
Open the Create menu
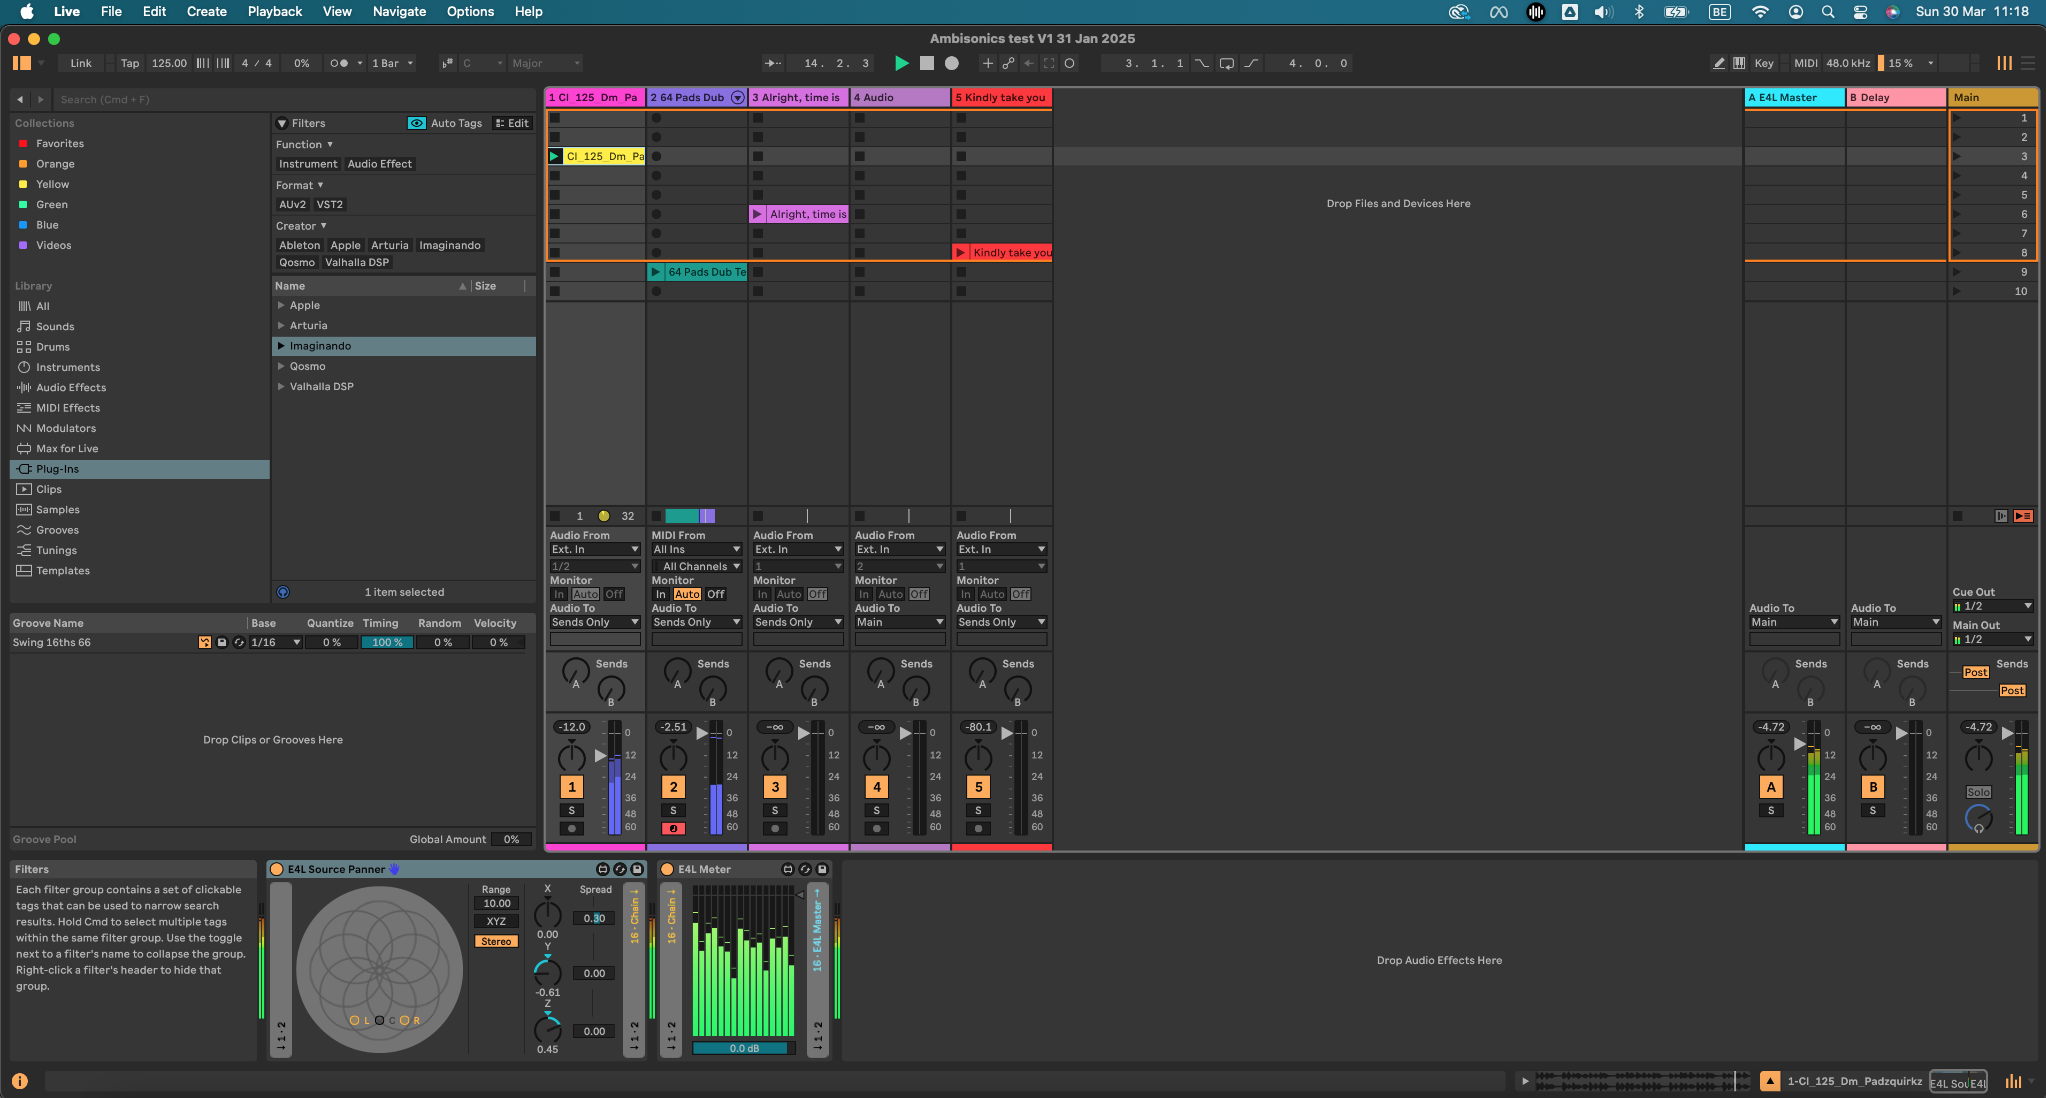(206, 11)
